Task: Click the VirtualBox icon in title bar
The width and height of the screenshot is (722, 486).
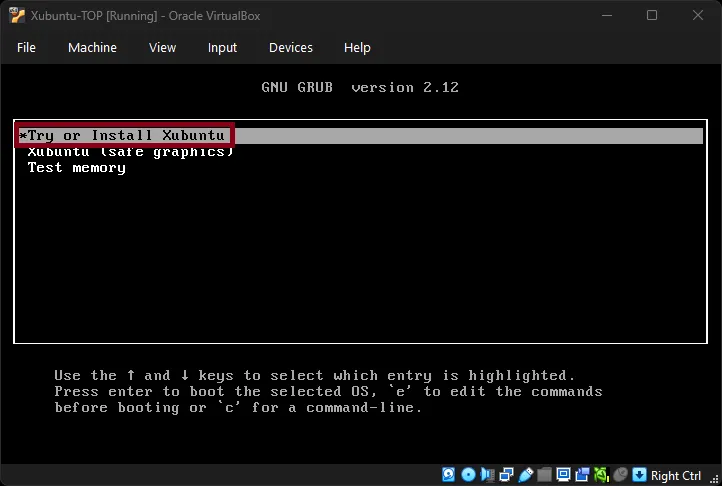Action: coord(17,16)
